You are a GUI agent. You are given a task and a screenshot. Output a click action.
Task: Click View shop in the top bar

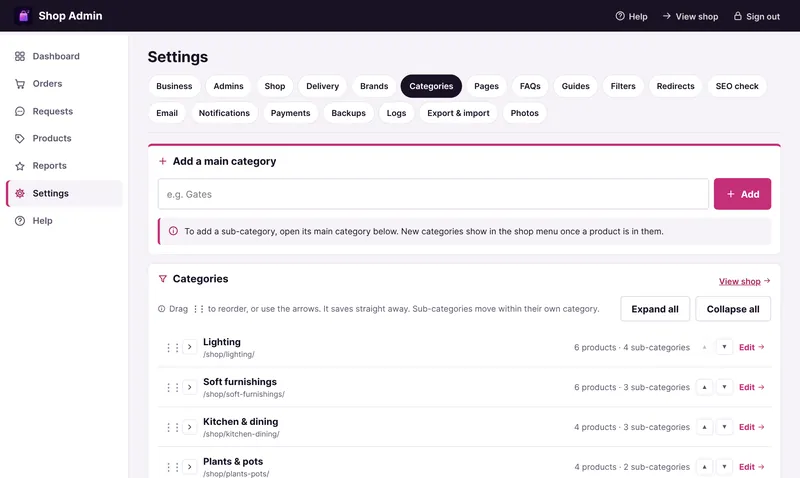[x=690, y=16]
